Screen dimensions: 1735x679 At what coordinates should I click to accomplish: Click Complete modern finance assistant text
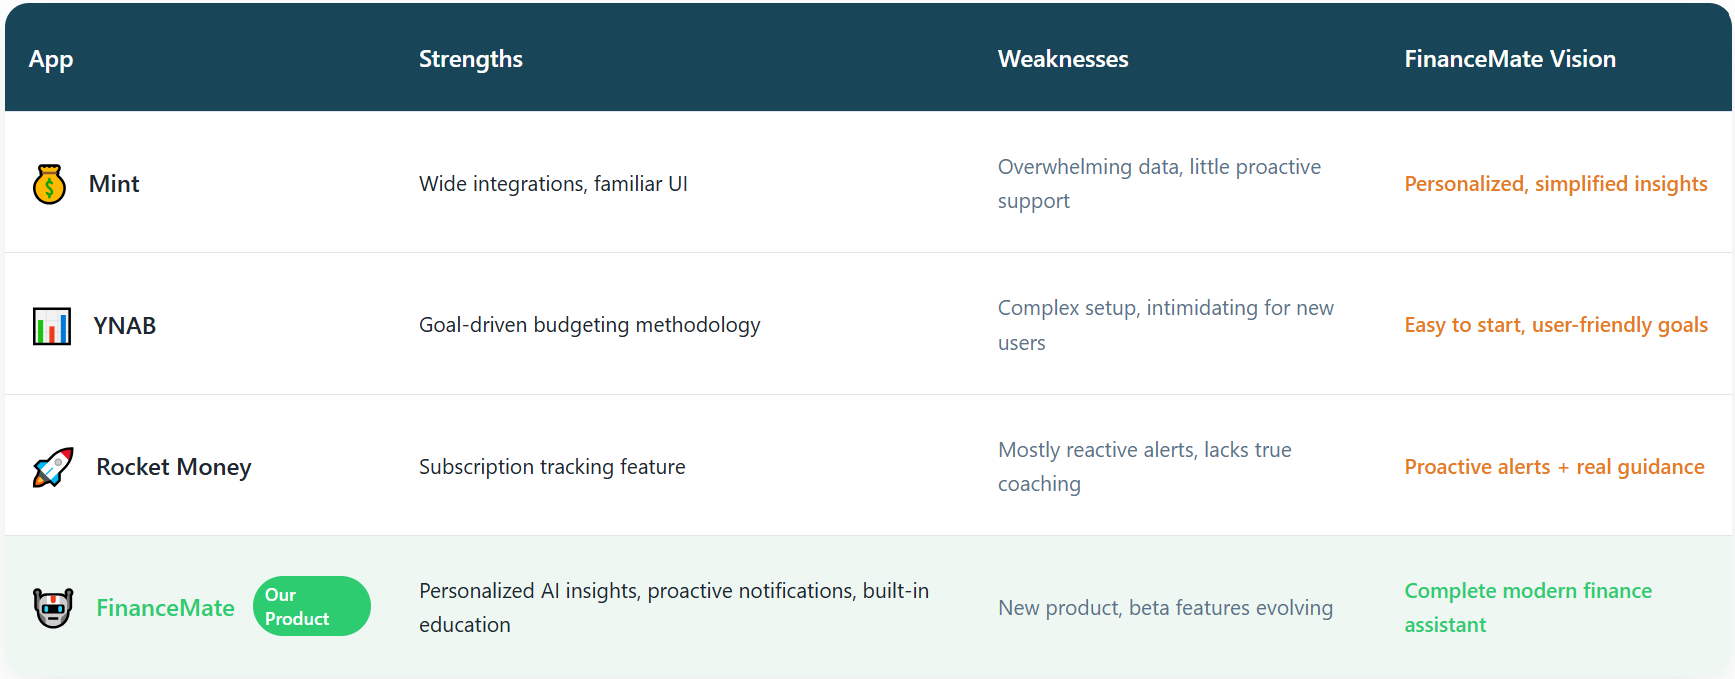click(x=1527, y=607)
